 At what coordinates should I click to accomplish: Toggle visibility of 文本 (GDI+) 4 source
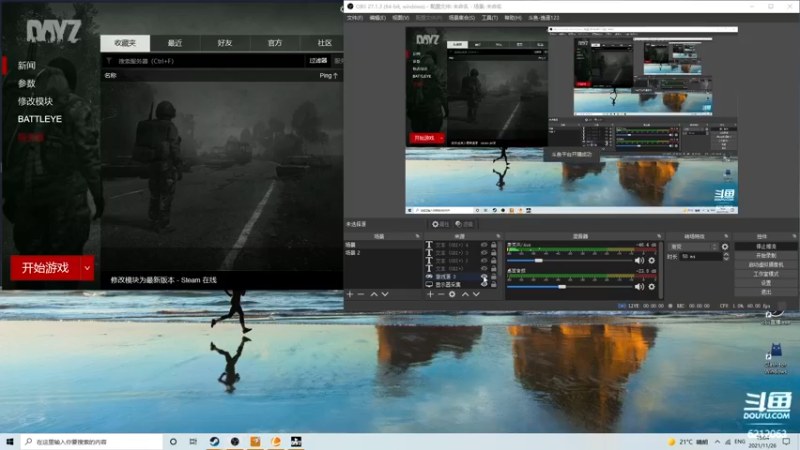pyautogui.click(x=484, y=245)
